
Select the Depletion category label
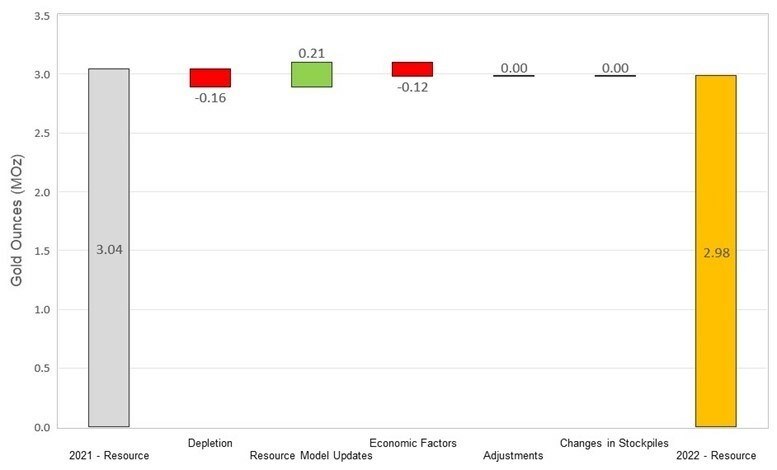coord(210,442)
